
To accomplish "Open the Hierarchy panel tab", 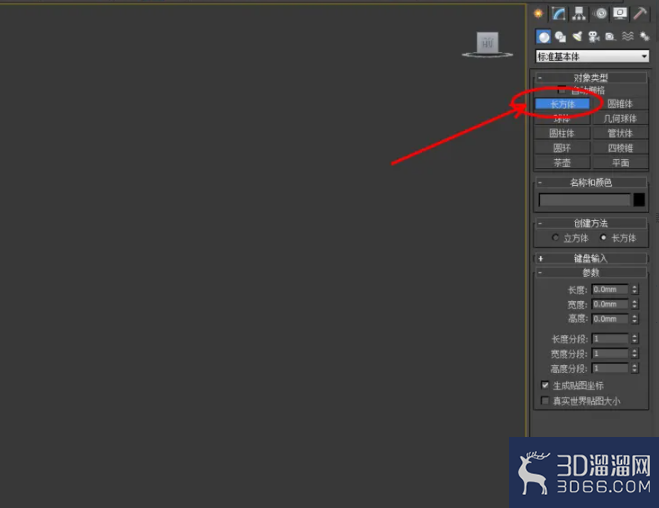I will click(579, 14).
